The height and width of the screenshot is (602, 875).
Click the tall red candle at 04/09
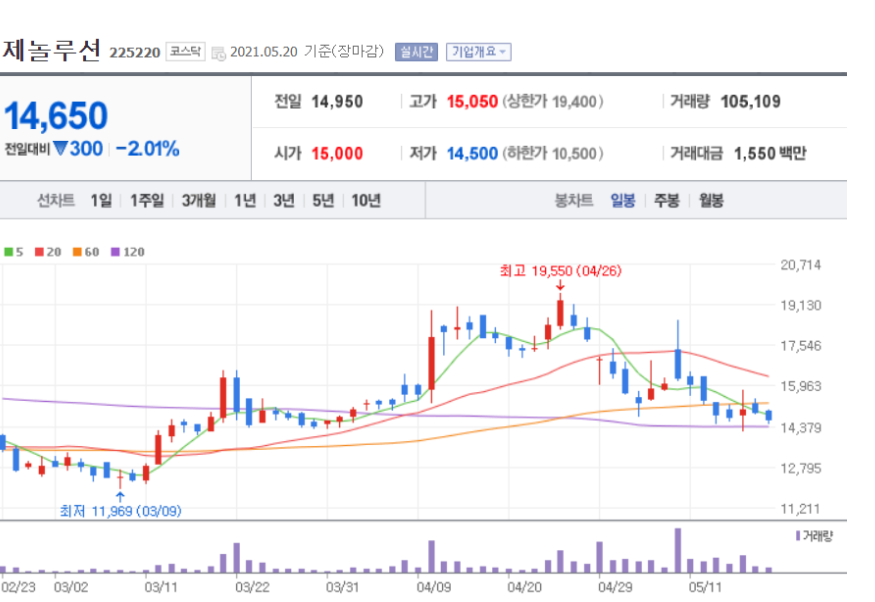[431, 358]
